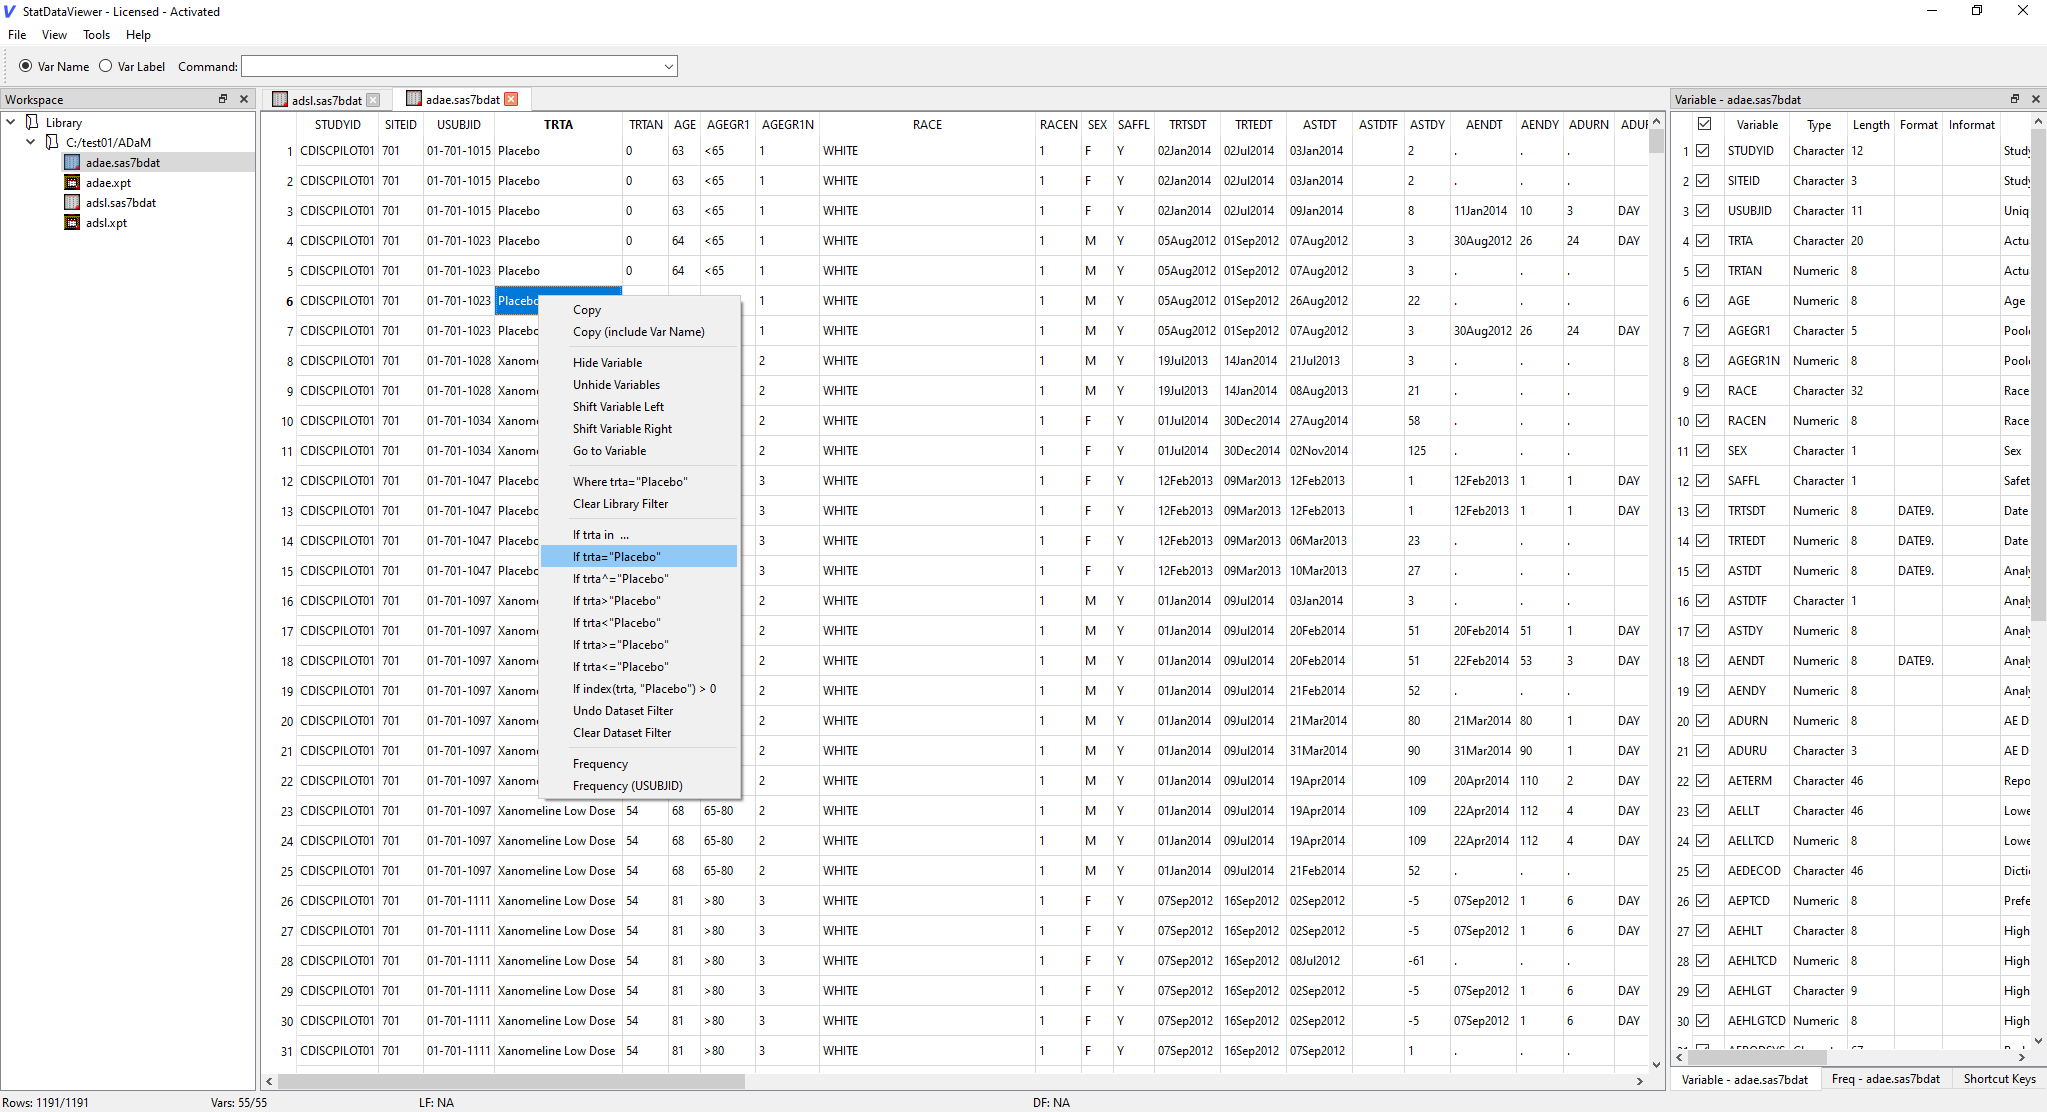
Task: Click the StatDataViewer app logo icon
Action: 10,12
